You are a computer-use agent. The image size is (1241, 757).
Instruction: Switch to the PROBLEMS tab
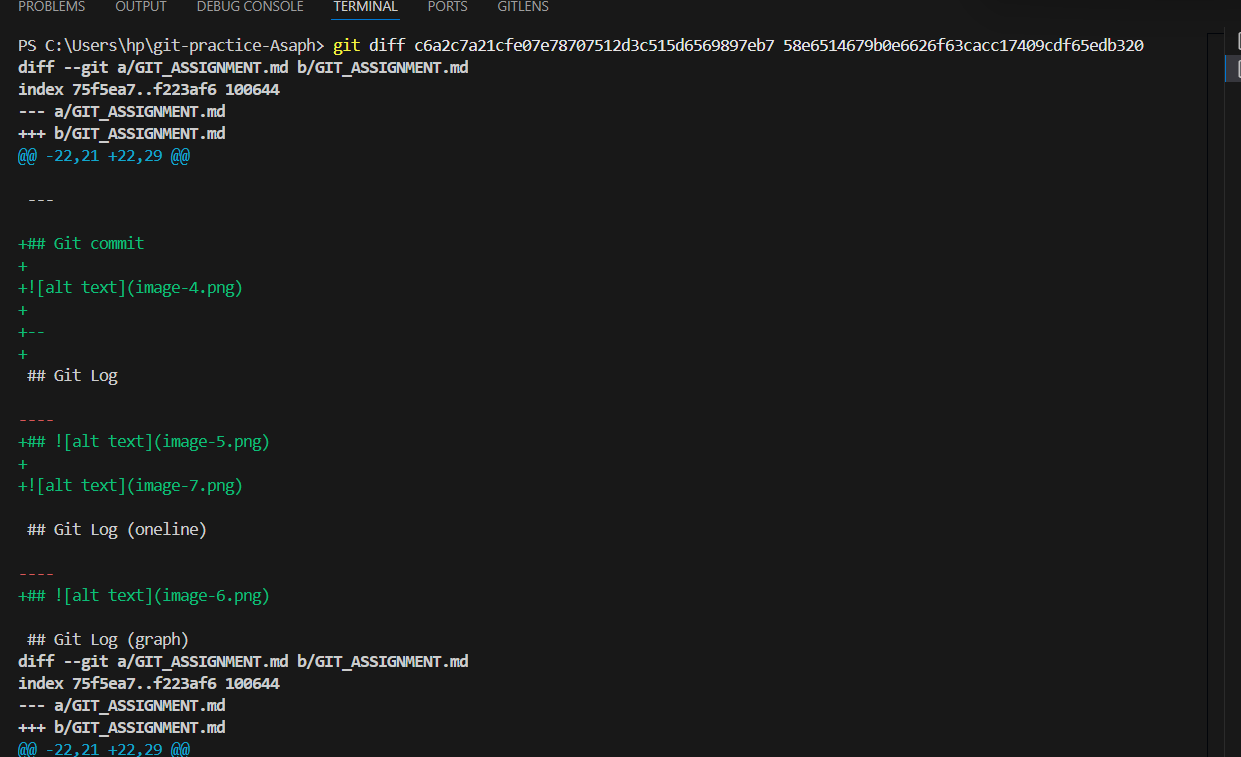51,7
